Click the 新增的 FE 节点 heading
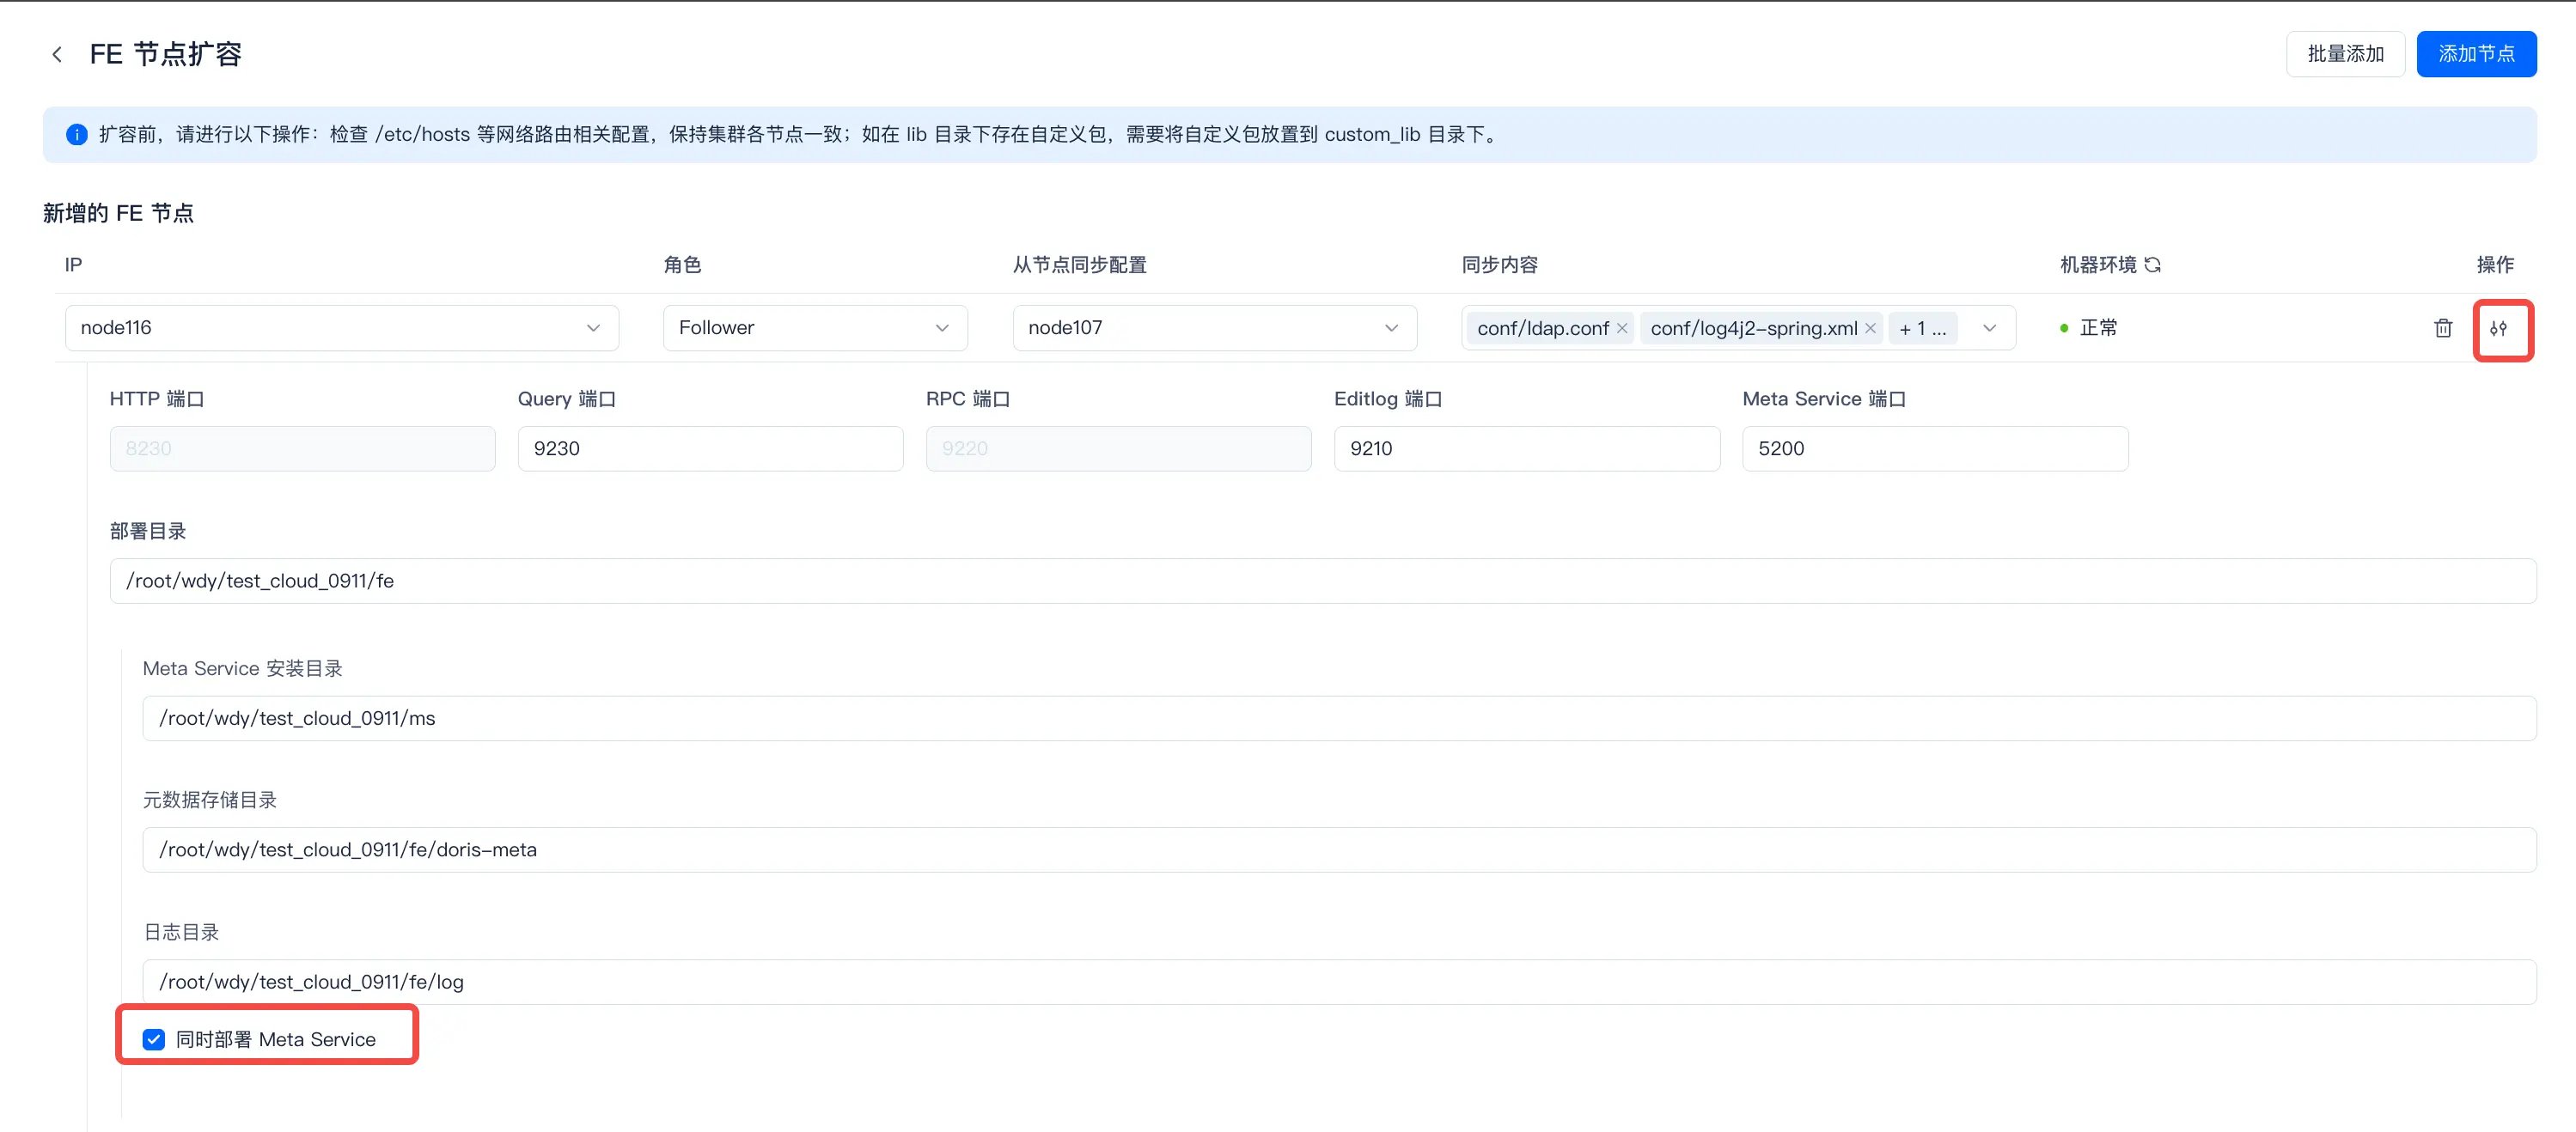 click(x=118, y=213)
